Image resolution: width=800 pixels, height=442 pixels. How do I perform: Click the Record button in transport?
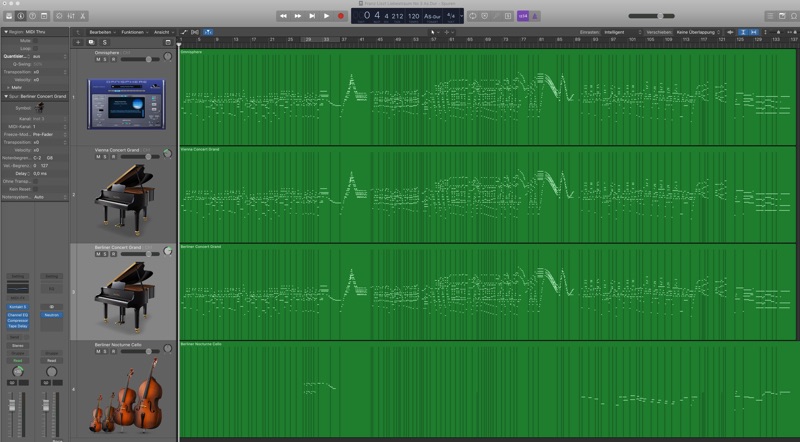[340, 16]
